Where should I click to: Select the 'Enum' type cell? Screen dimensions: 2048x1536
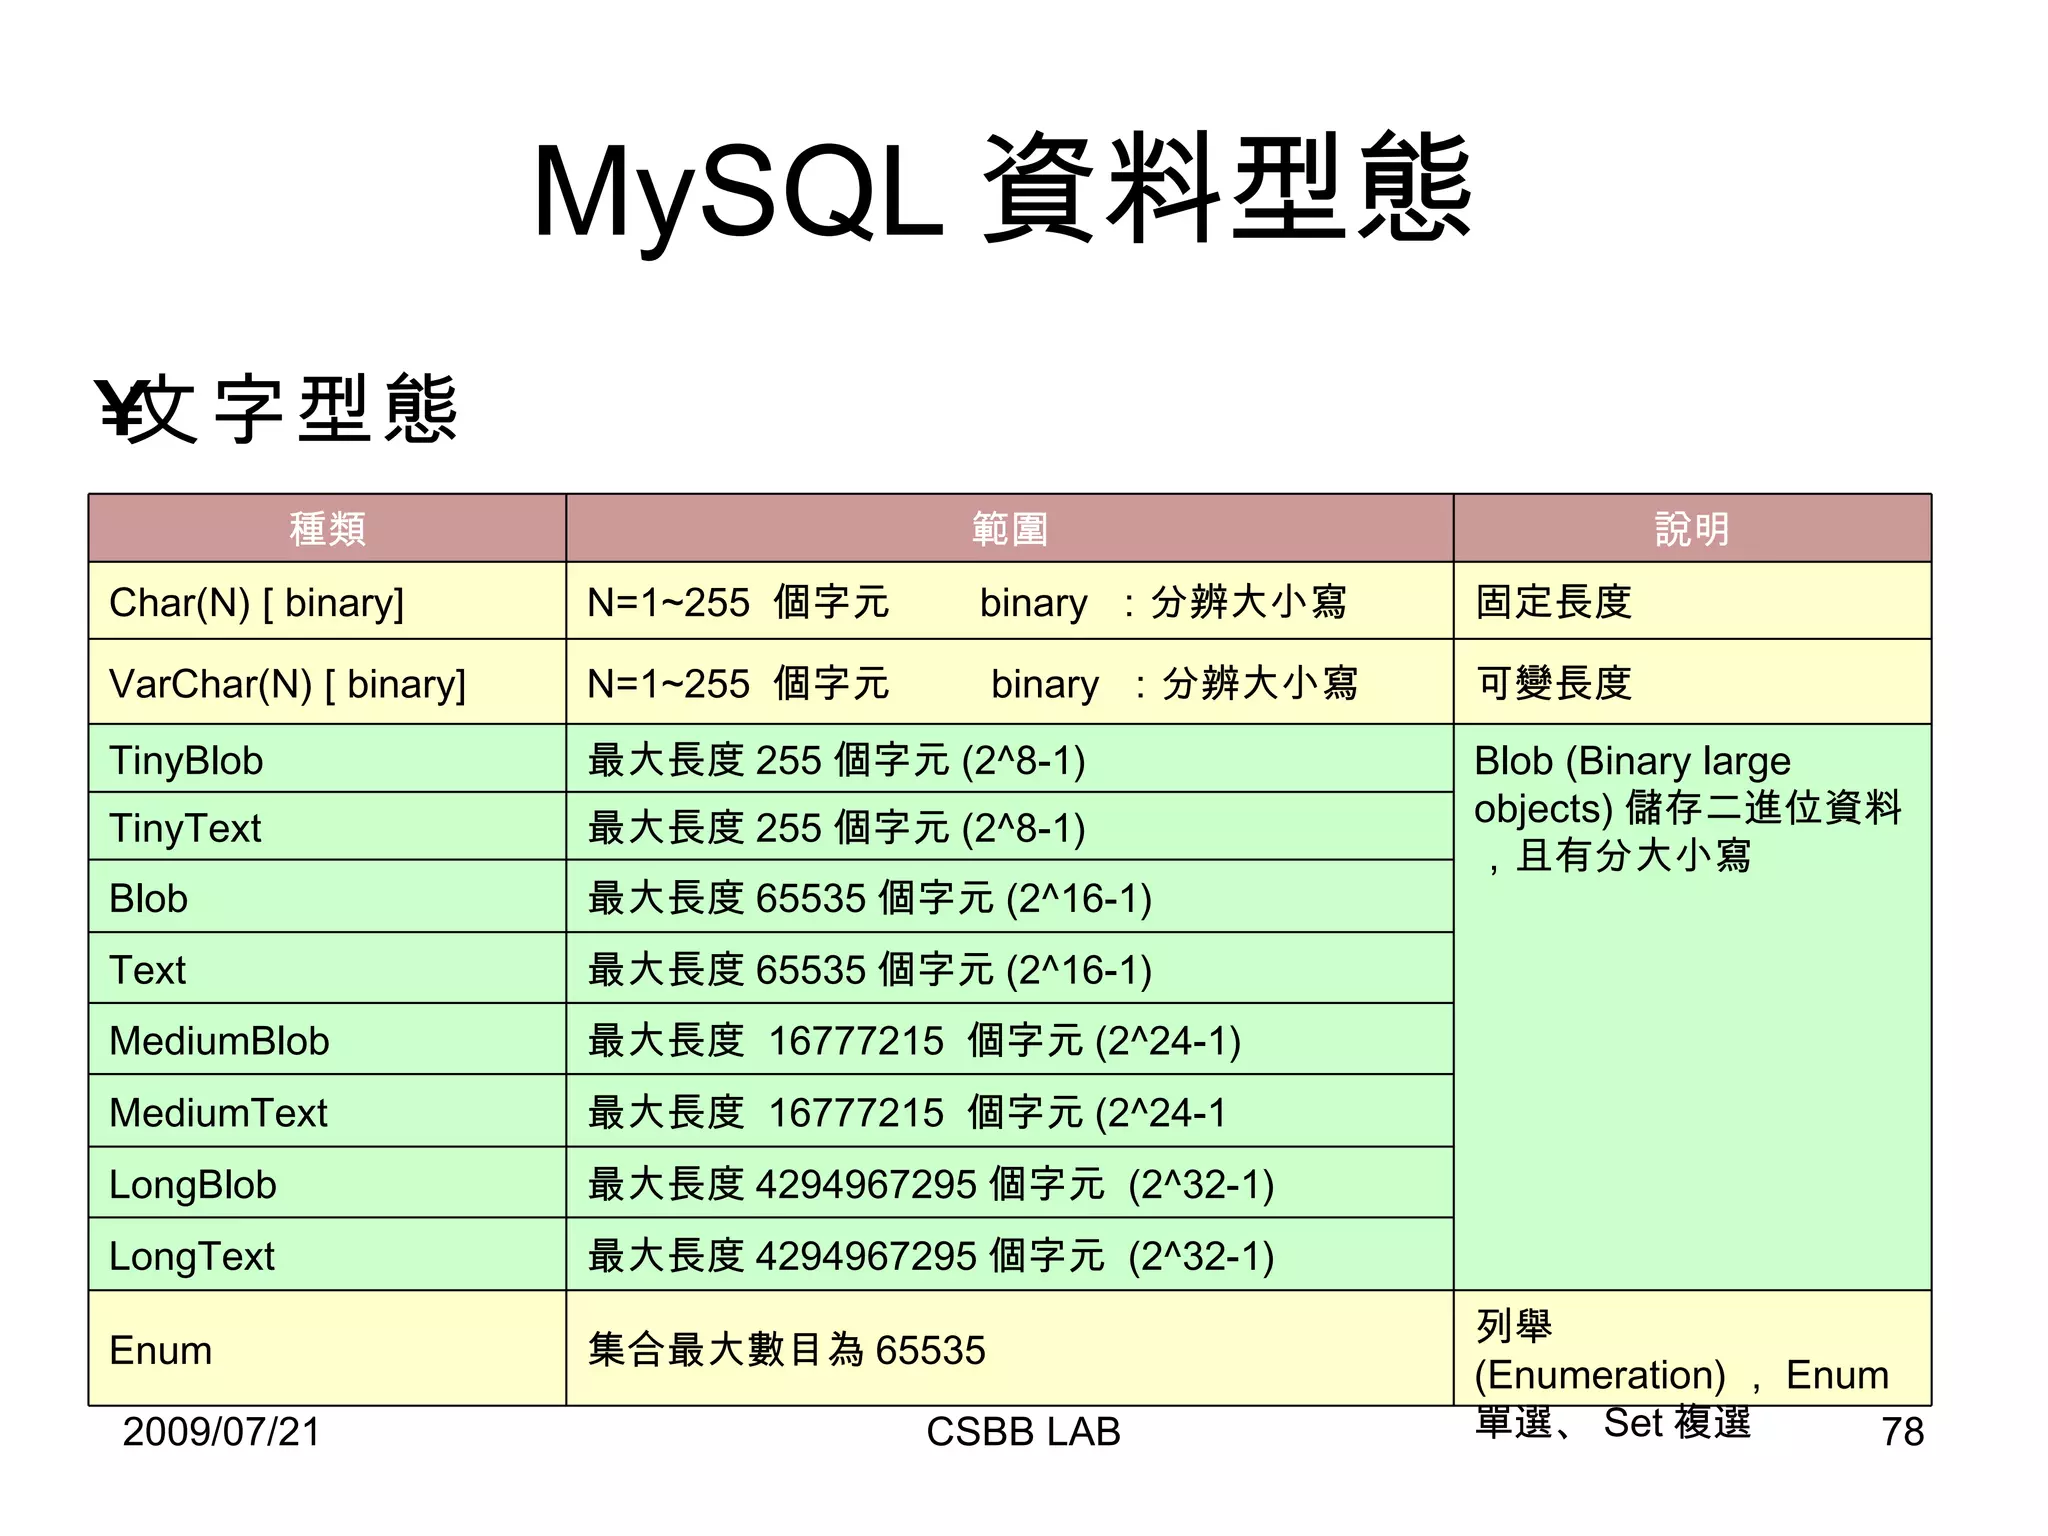[x=327, y=1349]
